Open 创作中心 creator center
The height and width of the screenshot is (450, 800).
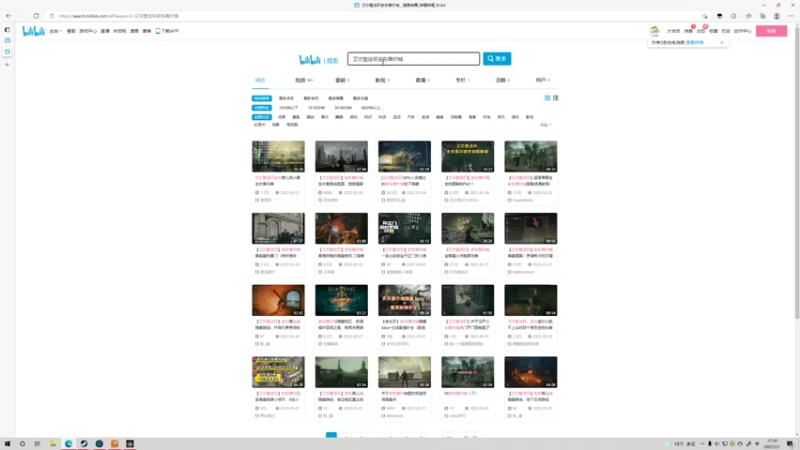tap(742, 31)
